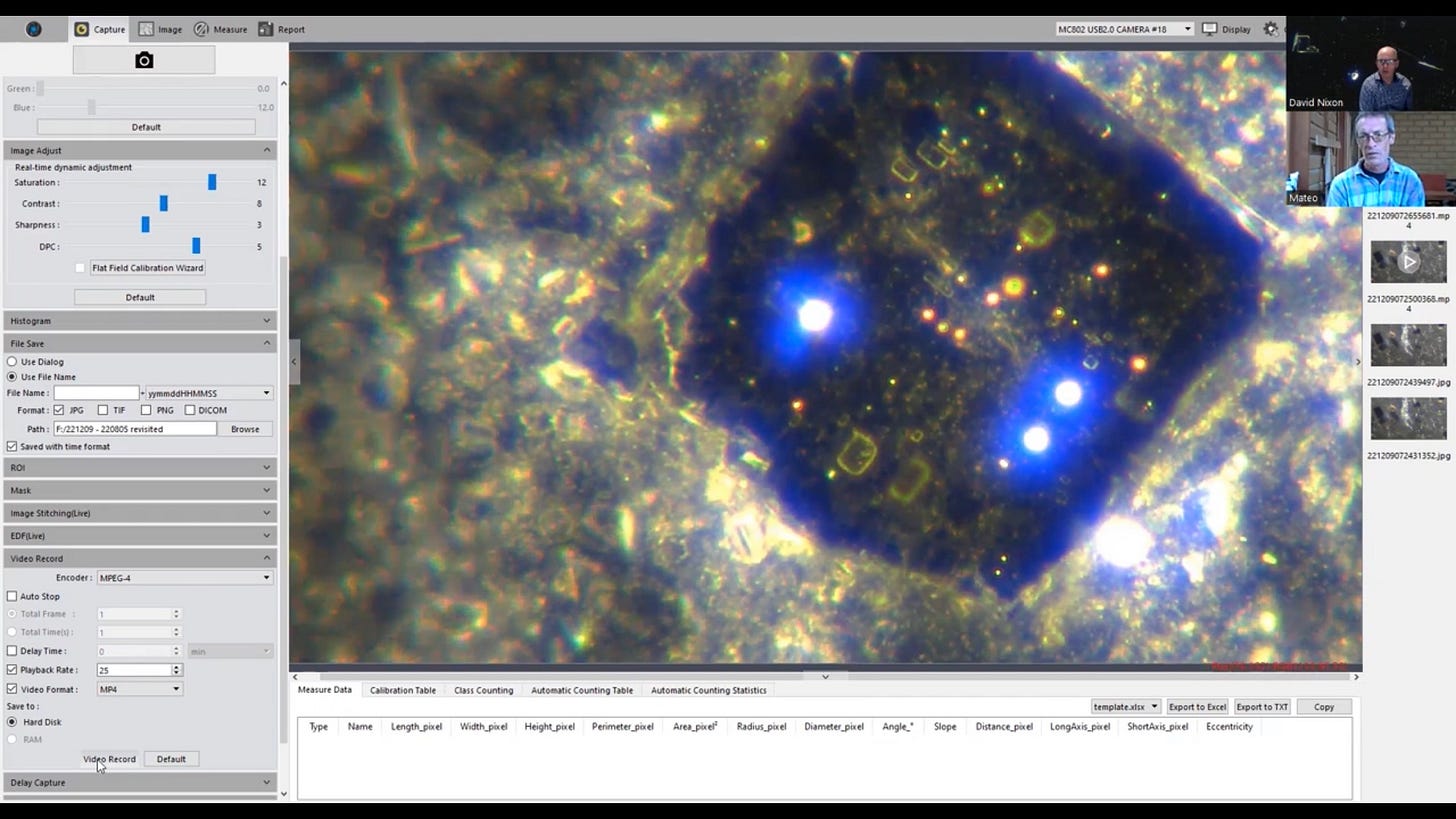Viewport: 1456px width, 819px height.
Task: Collapse the Image Adjust section
Action: [140, 150]
